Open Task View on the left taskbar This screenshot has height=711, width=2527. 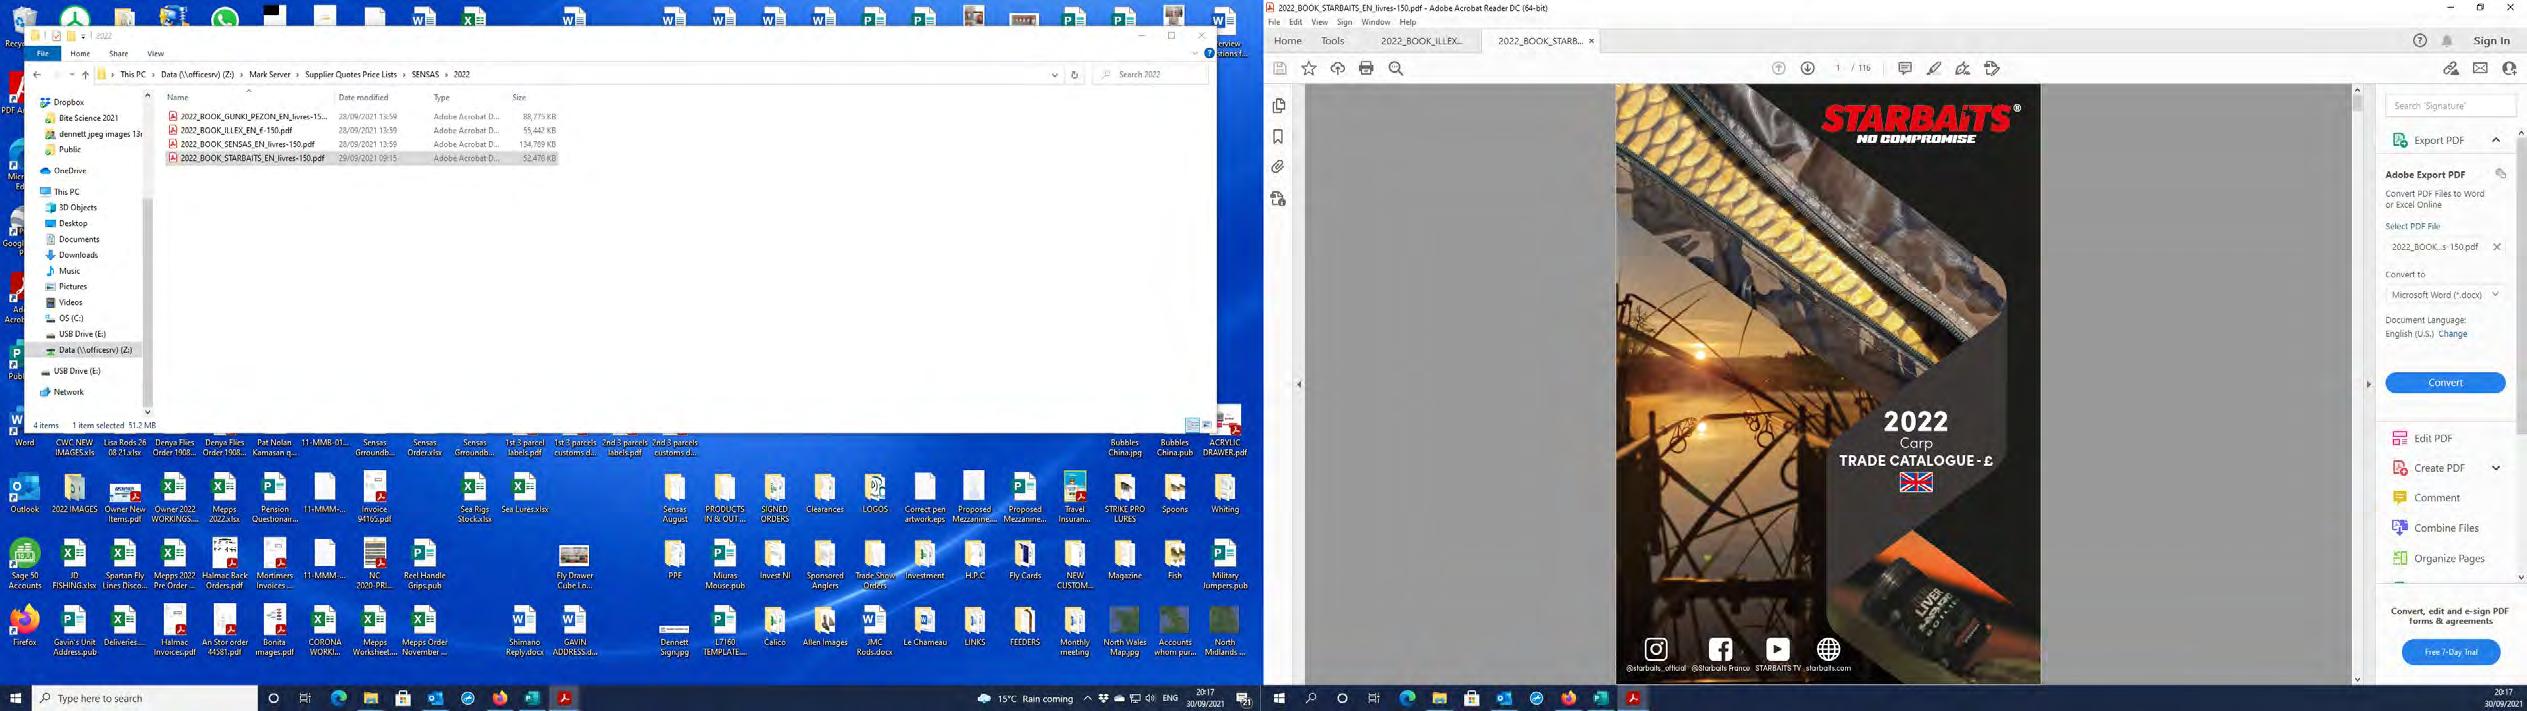(x=305, y=698)
